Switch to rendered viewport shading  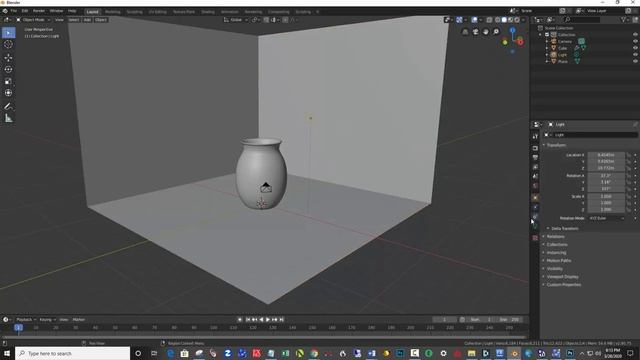point(517,20)
